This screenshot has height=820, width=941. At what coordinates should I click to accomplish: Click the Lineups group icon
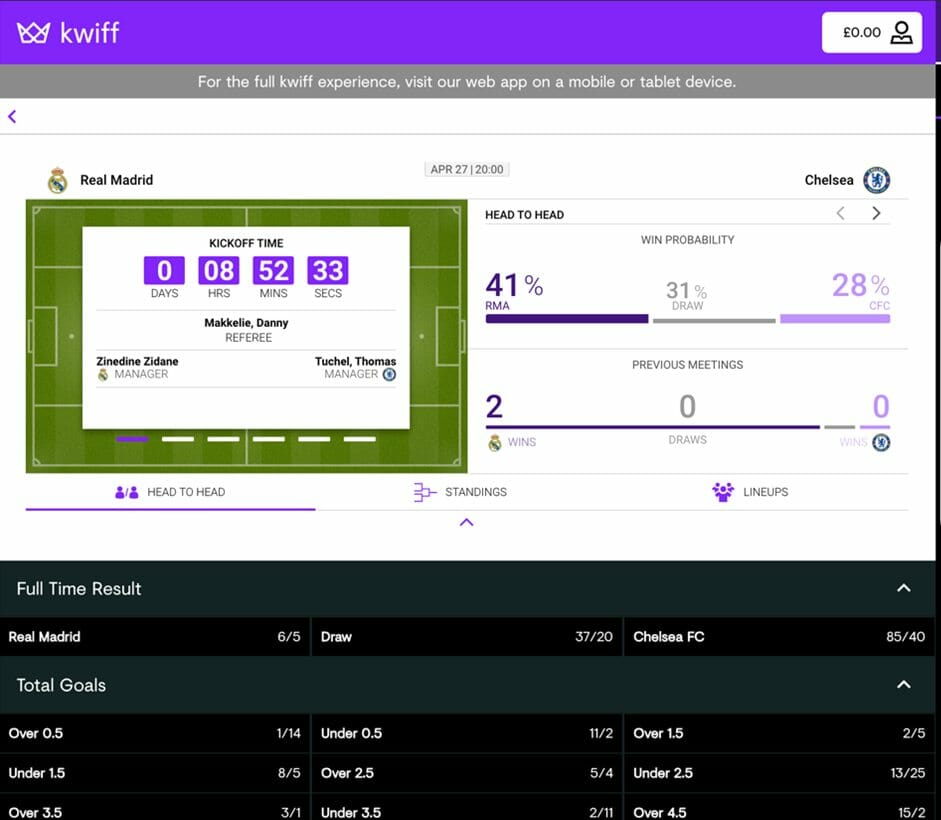pos(723,492)
